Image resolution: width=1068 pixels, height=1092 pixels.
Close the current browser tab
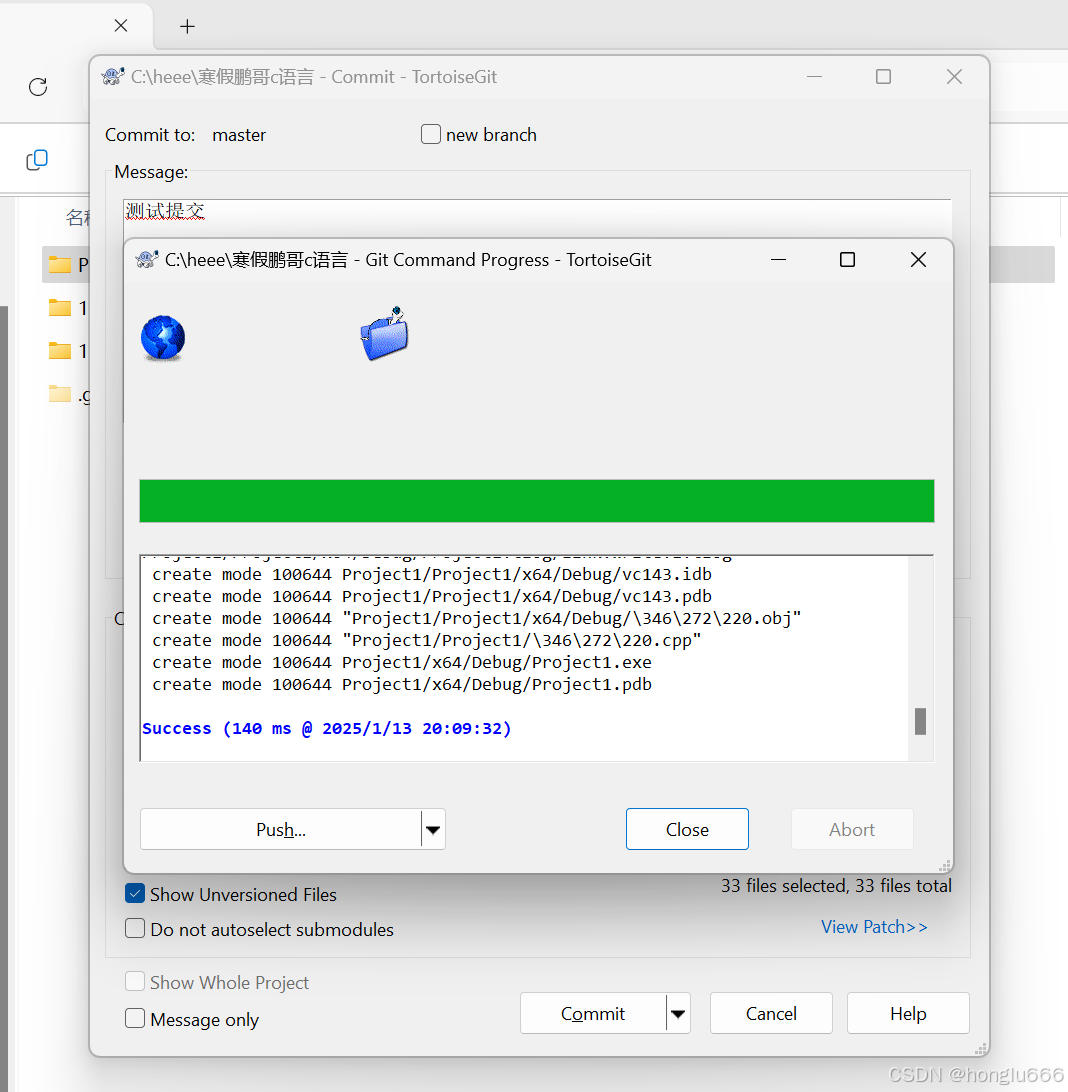[121, 26]
